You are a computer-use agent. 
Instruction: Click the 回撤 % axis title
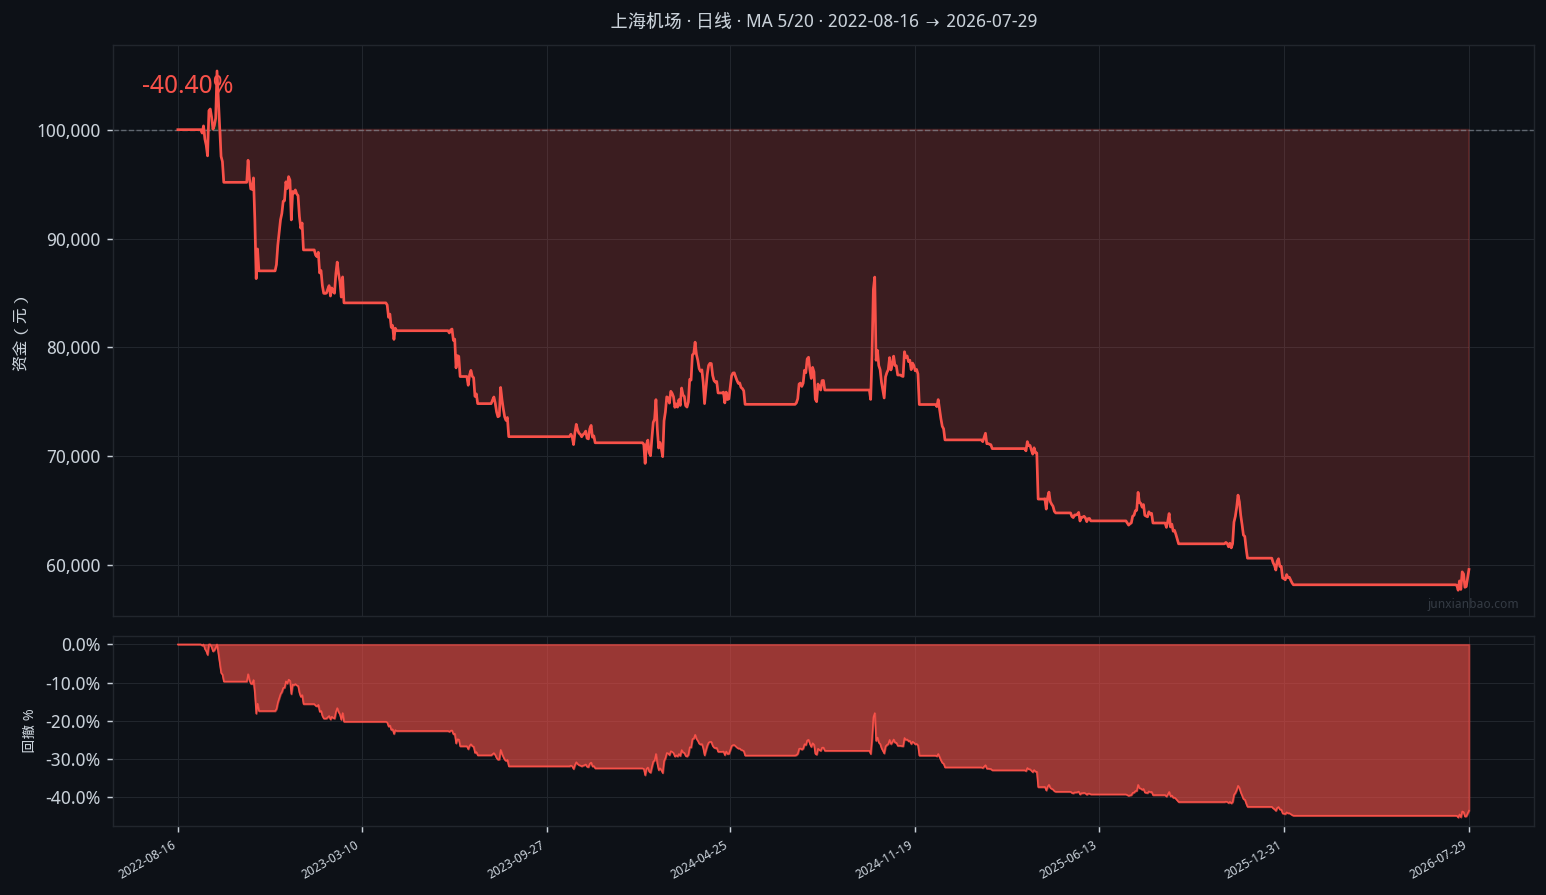tap(28, 731)
